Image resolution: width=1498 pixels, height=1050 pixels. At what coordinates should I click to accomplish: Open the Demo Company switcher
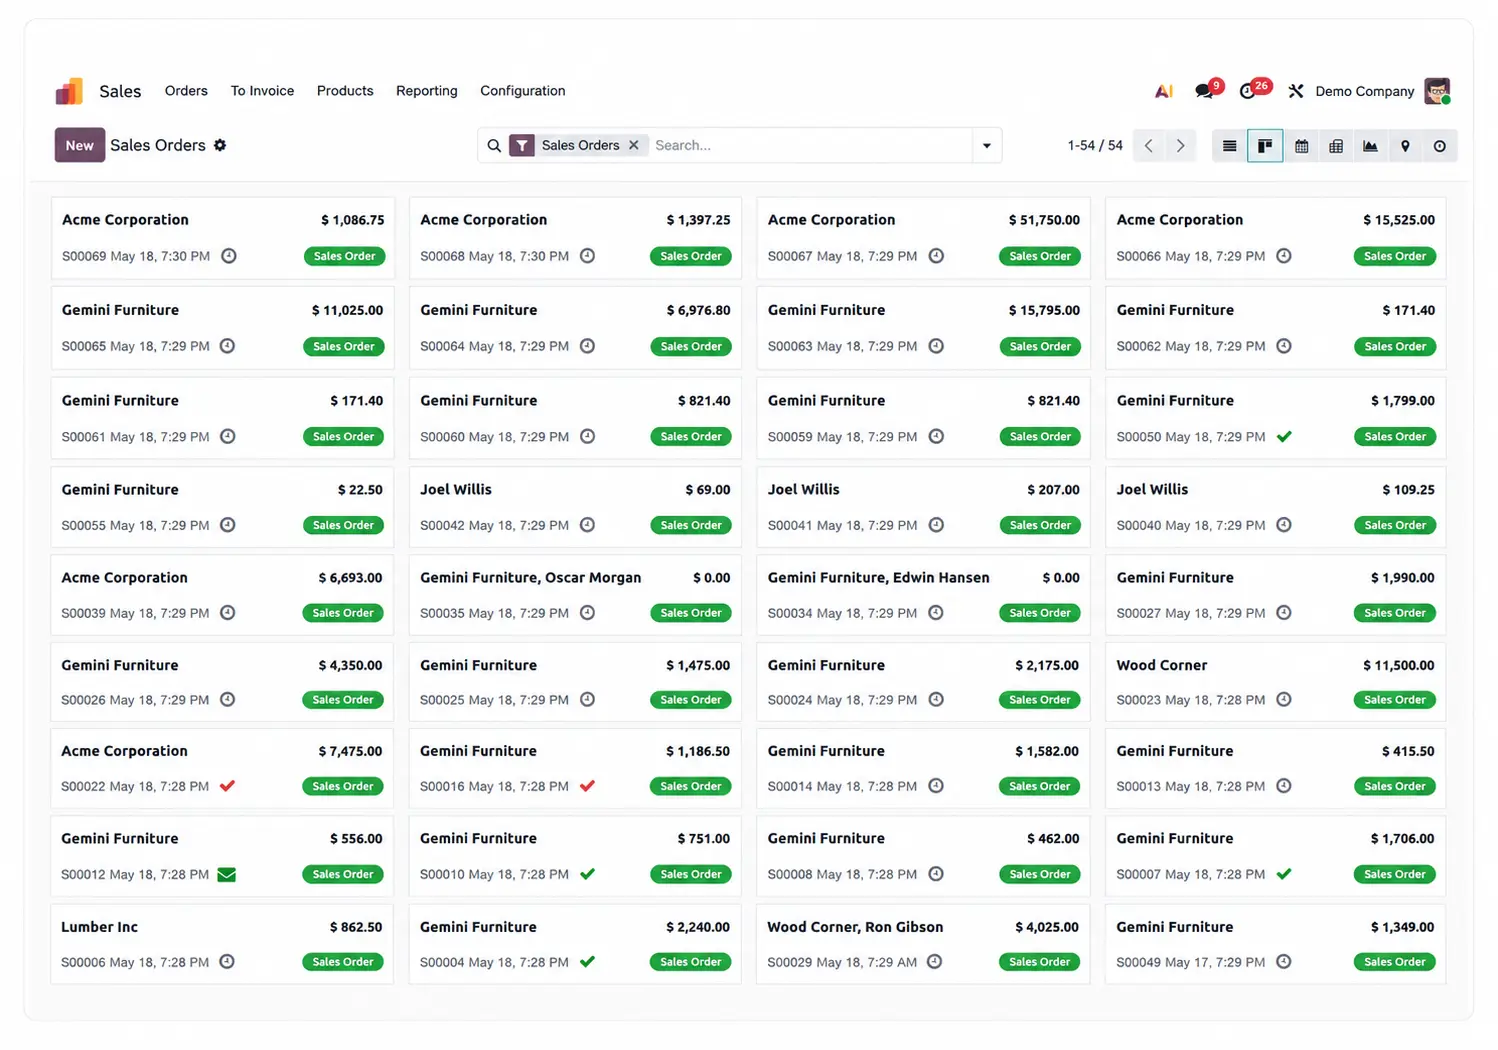click(1365, 91)
